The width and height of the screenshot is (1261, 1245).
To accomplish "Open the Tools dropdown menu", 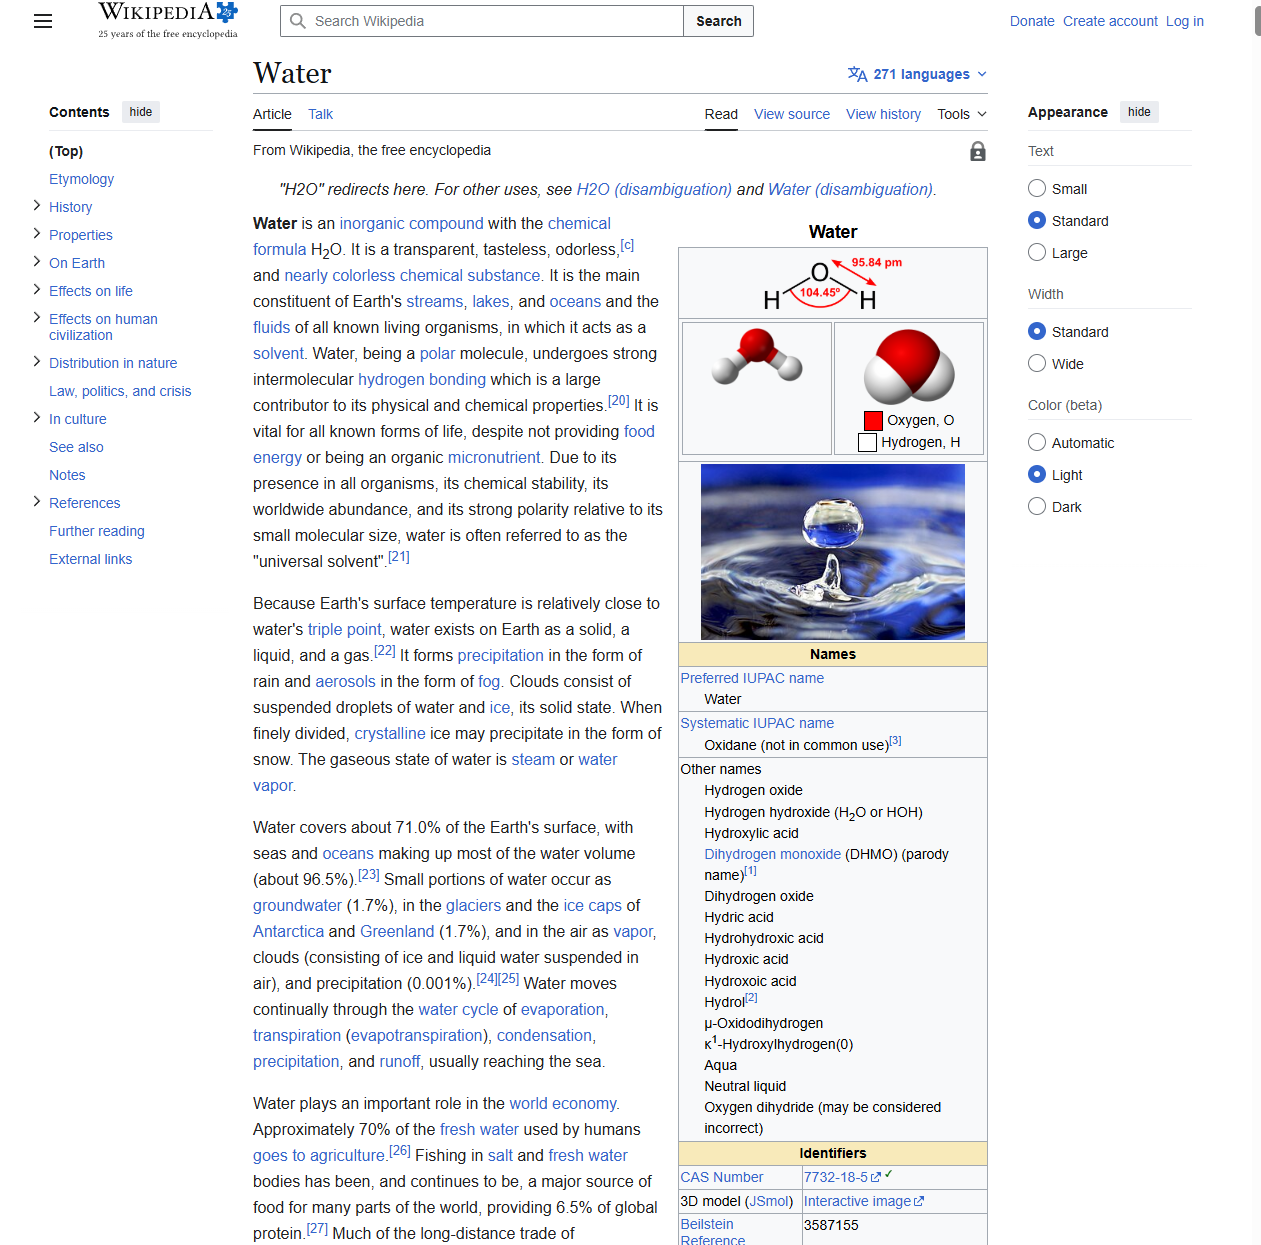I will (x=961, y=114).
